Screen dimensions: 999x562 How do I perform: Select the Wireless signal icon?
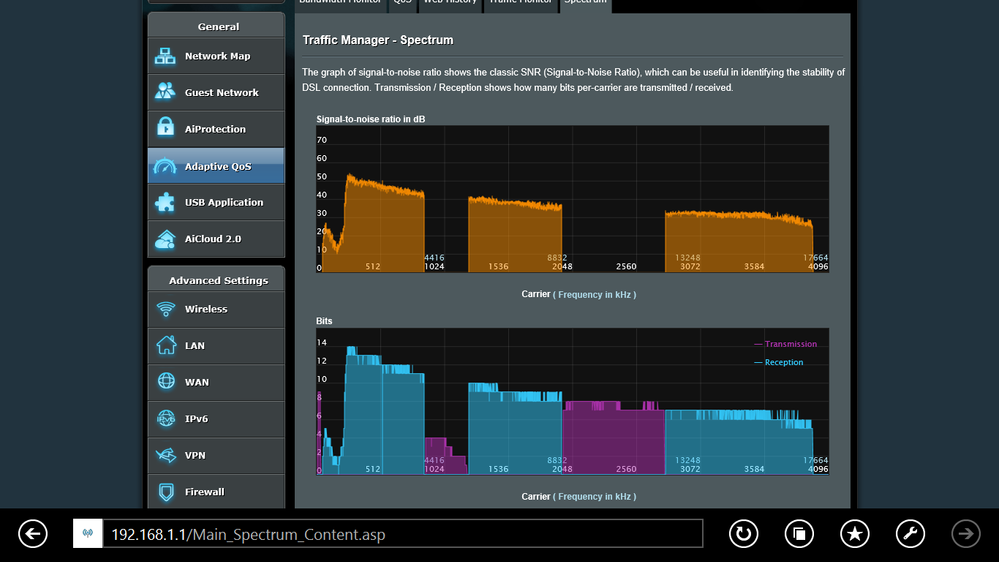[x=166, y=309]
